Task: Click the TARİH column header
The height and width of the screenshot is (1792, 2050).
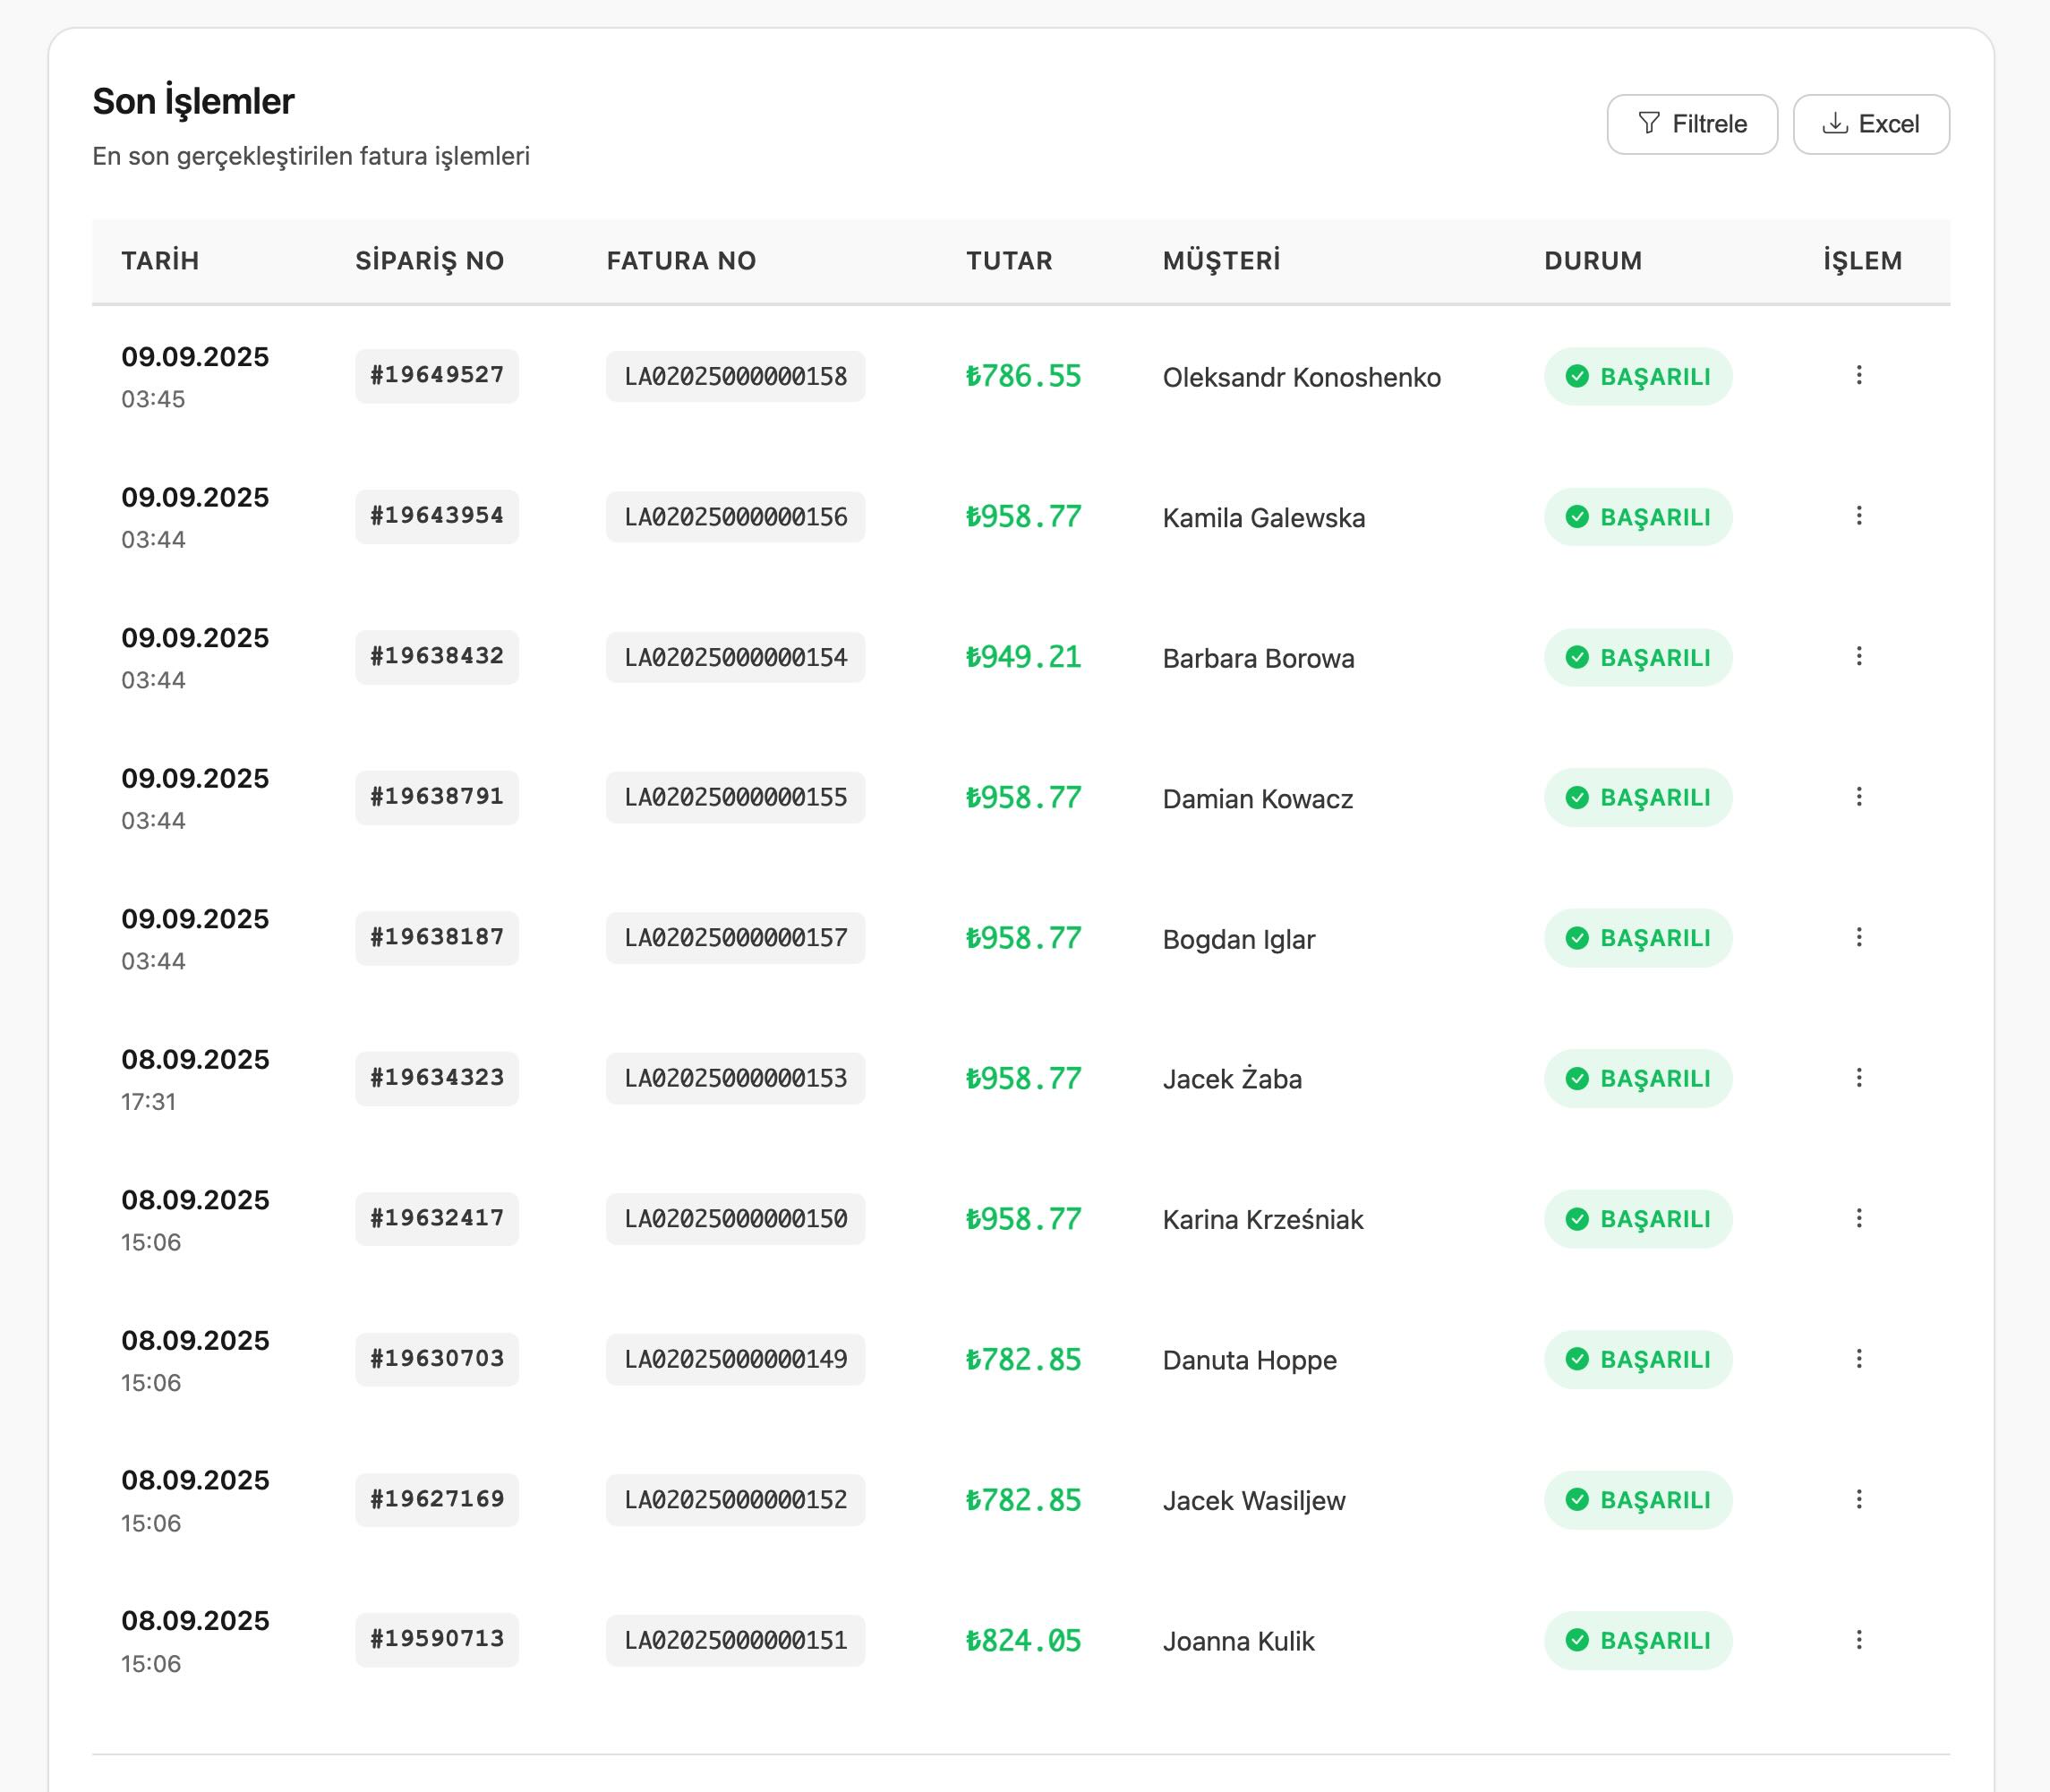Action: click(x=160, y=261)
